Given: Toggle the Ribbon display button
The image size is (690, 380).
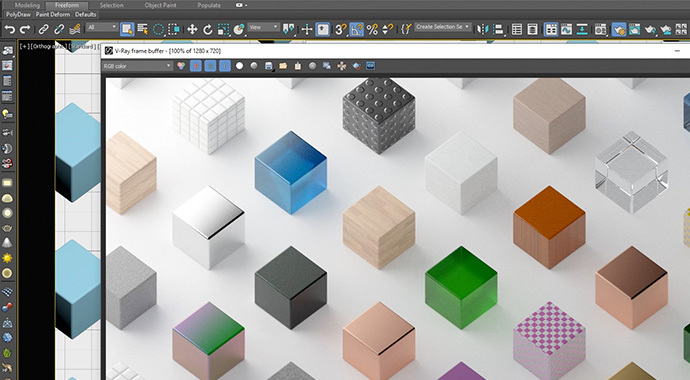Looking at the screenshot, I should tap(551, 29).
